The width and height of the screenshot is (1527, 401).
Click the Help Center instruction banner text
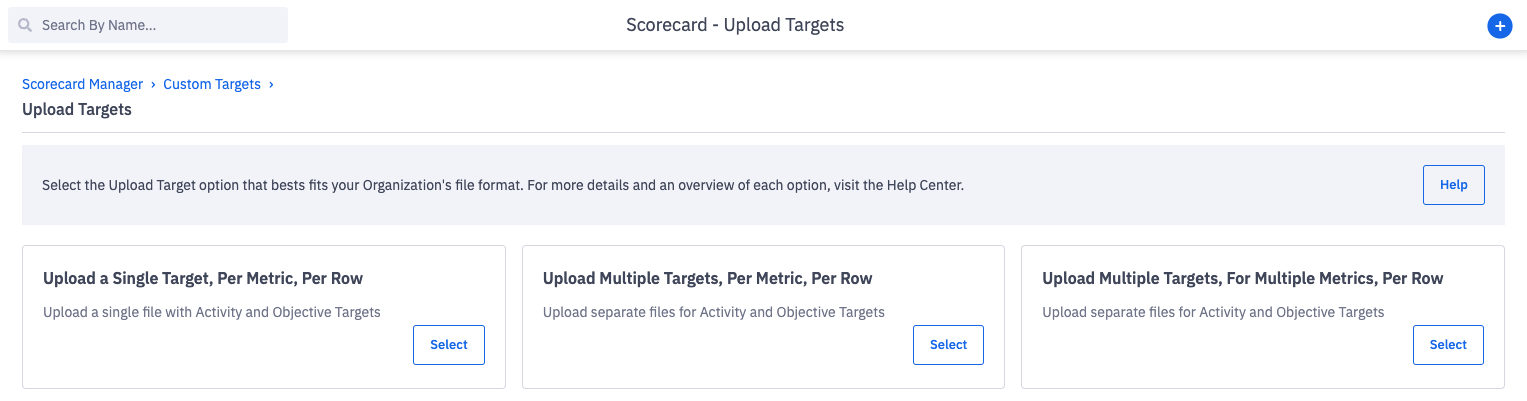(x=502, y=185)
